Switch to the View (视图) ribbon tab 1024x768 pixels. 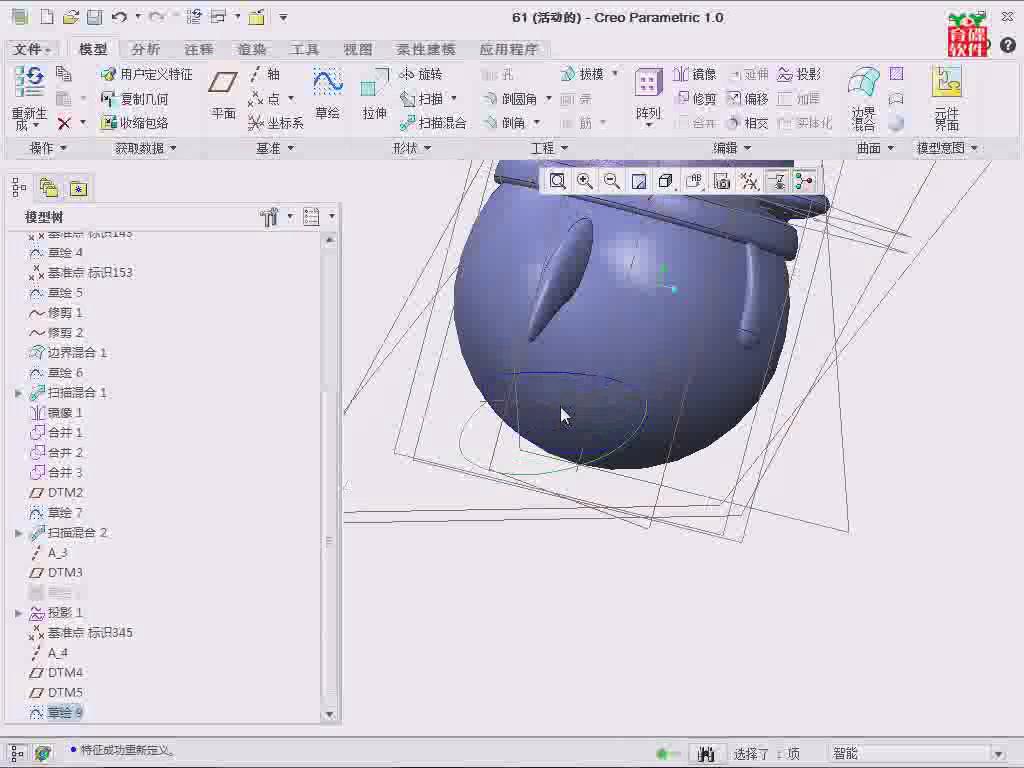coord(358,49)
